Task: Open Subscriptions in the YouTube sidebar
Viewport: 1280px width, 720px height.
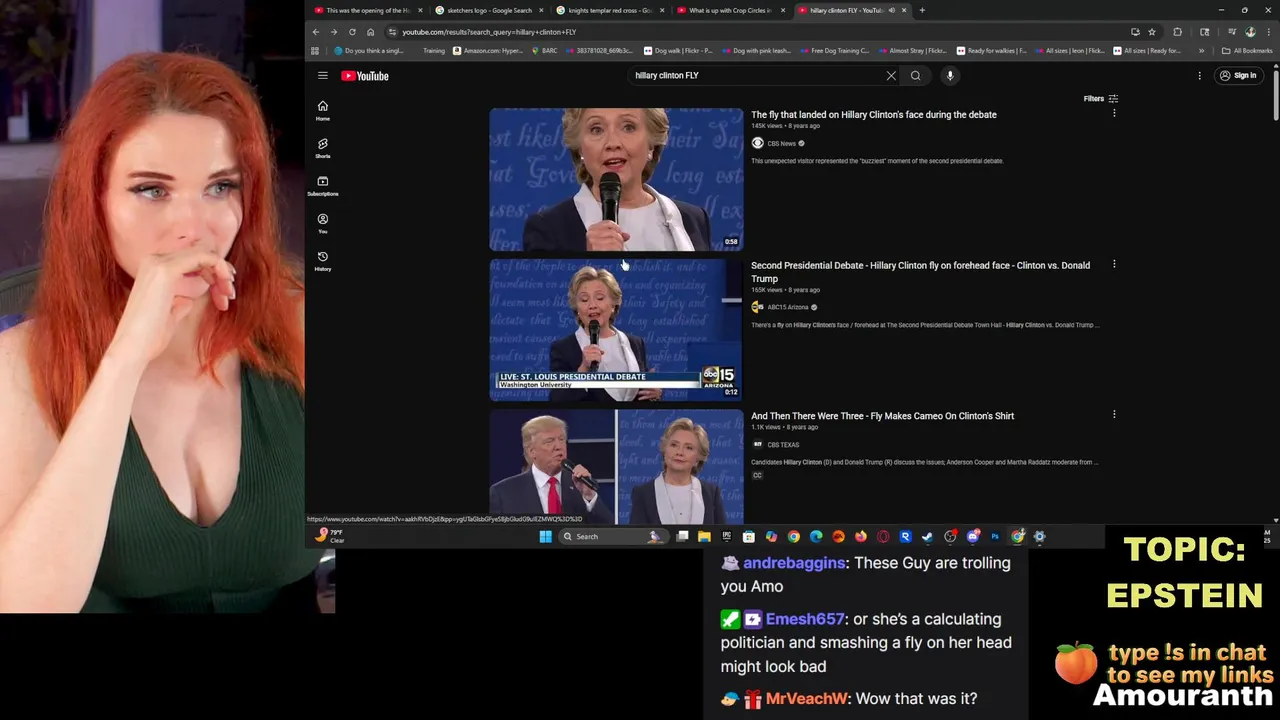Action: tap(323, 186)
